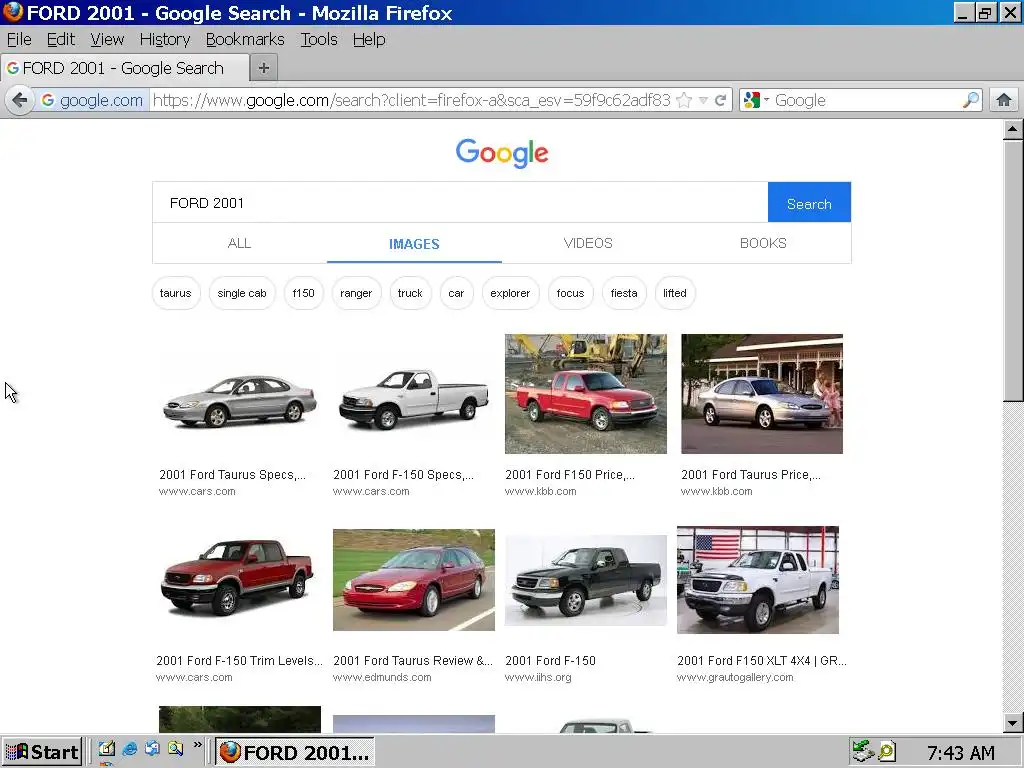Select the FORD 2001 - Google Search tab

click(x=125, y=68)
